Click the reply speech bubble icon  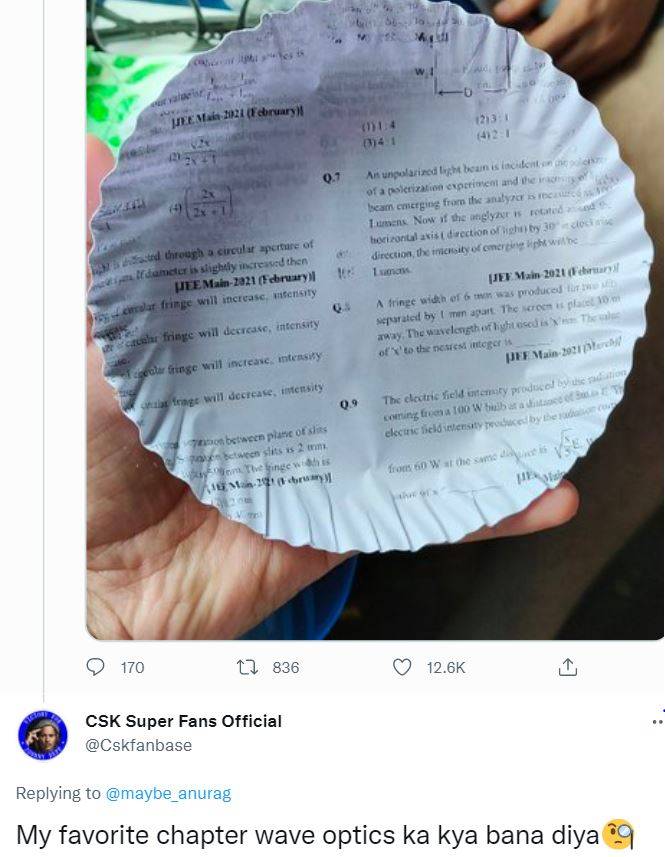(x=96, y=666)
